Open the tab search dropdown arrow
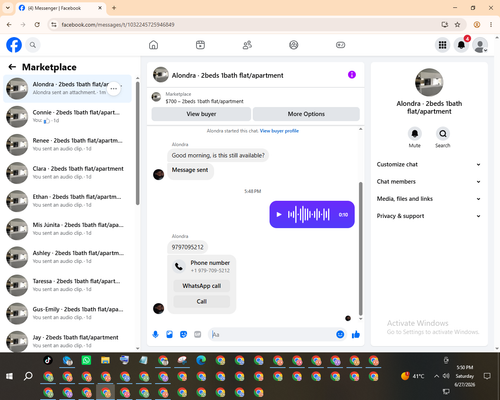The height and width of the screenshot is (400, 500). point(8,8)
